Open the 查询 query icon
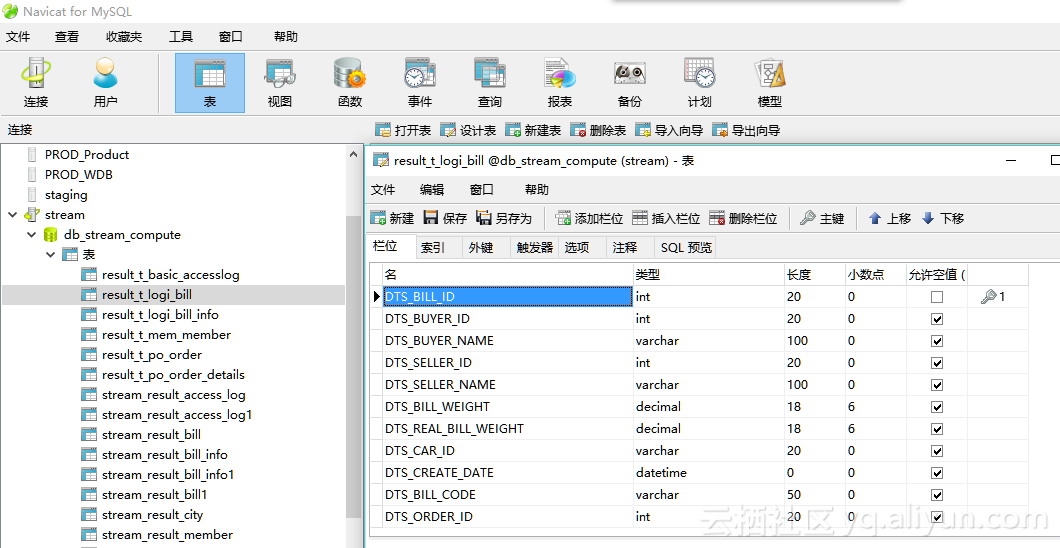Image resolution: width=1060 pixels, height=548 pixels. click(x=489, y=83)
